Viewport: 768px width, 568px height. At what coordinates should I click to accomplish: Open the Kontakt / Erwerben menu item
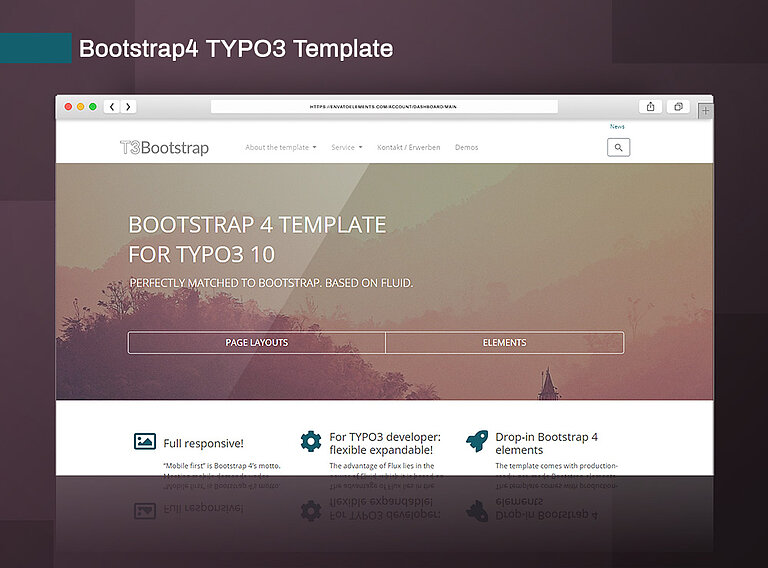tap(408, 147)
